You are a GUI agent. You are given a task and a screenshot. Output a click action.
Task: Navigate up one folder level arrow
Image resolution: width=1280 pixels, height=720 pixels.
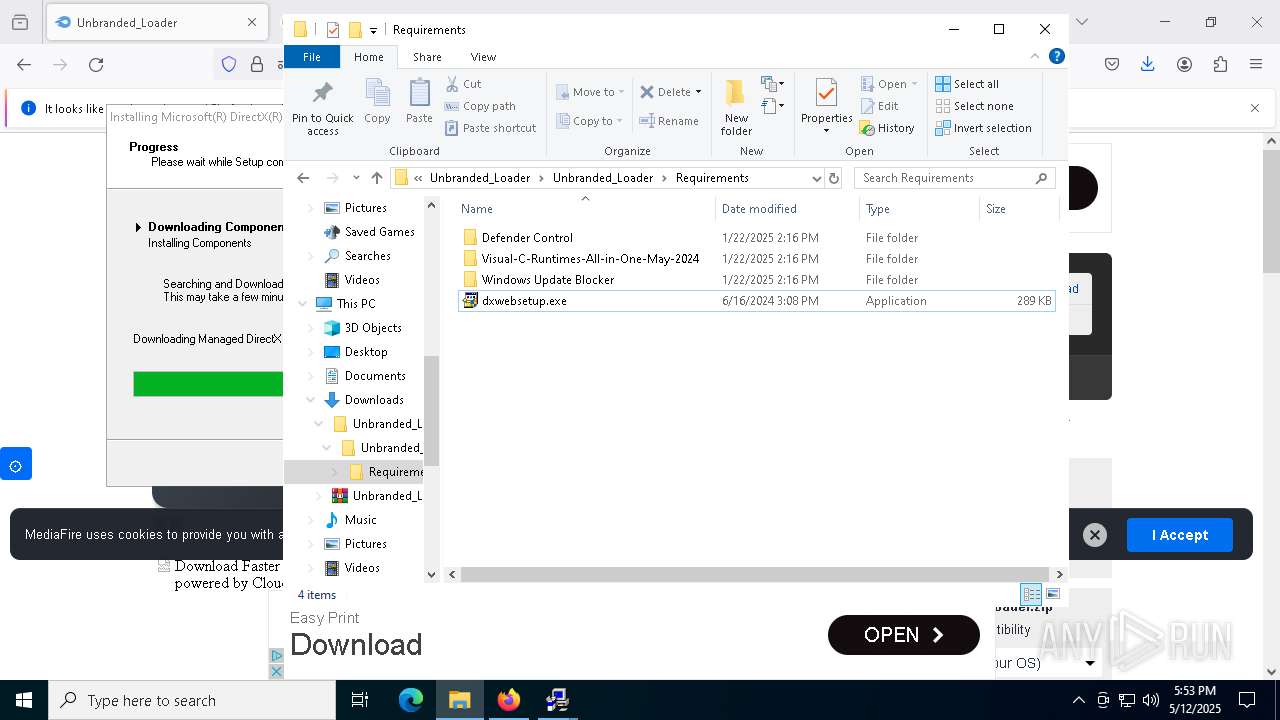(377, 178)
